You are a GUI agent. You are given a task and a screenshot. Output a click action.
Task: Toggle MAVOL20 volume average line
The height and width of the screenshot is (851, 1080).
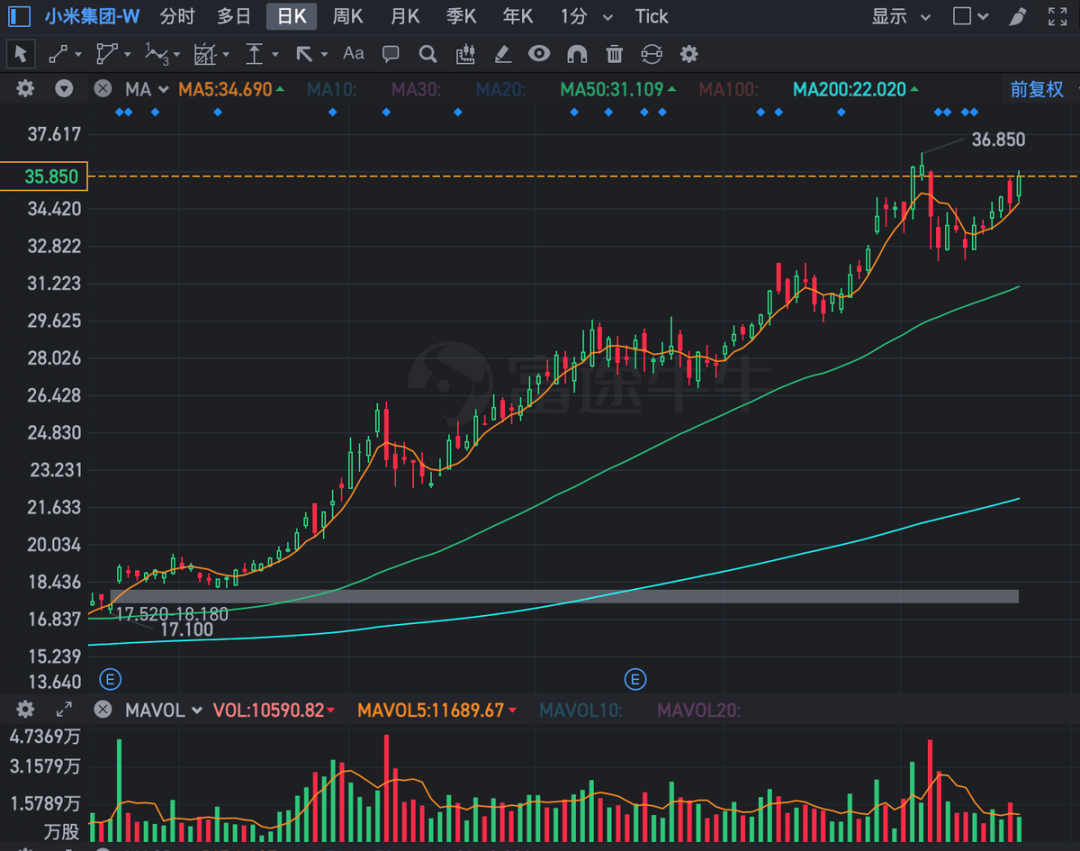(698, 710)
